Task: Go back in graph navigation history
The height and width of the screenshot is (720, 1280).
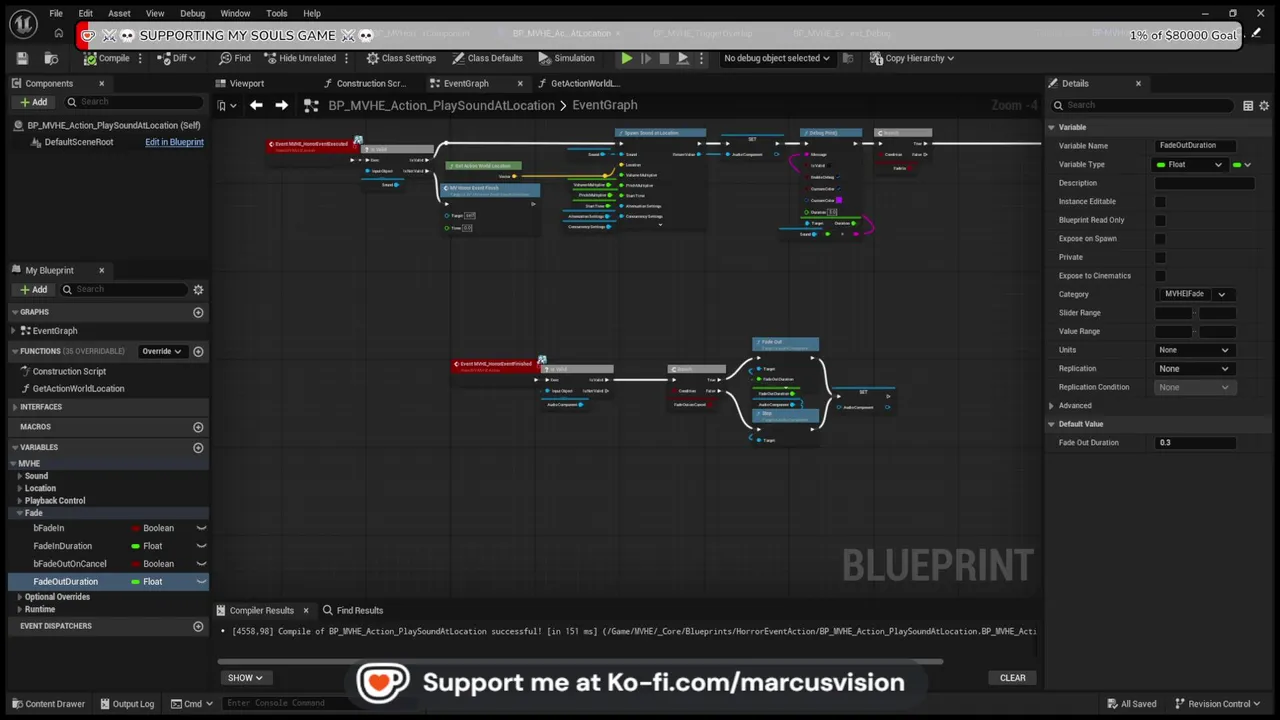Action: click(x=256, y=105)
